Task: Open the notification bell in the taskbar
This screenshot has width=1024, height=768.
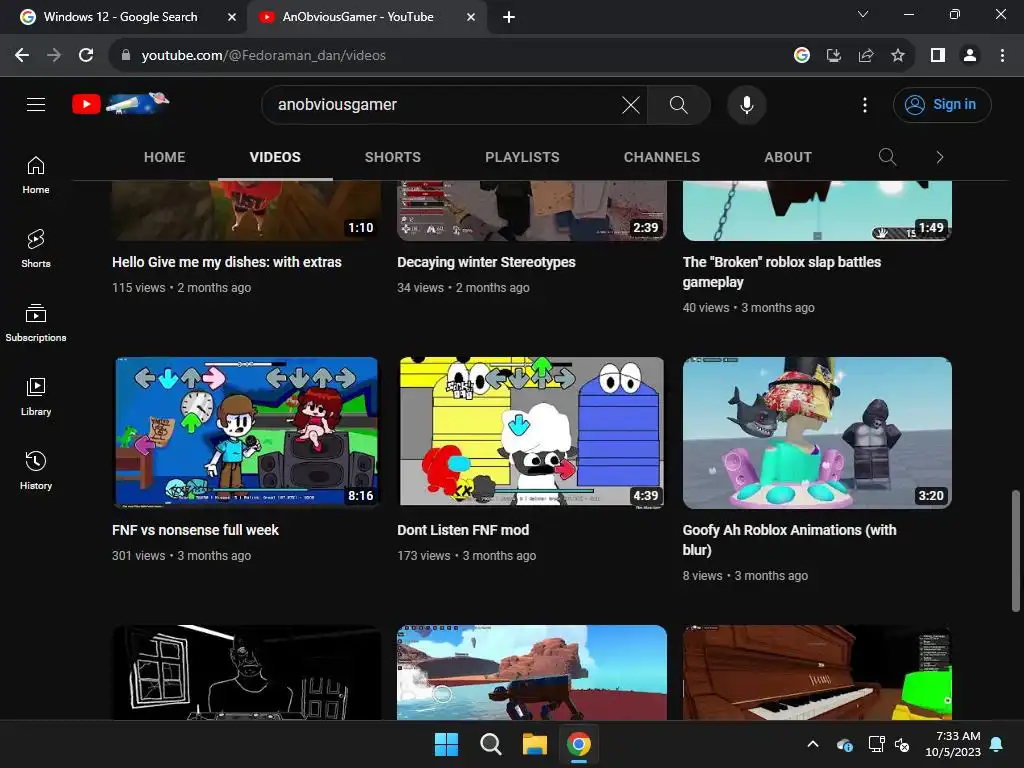Action: [997, 744]
